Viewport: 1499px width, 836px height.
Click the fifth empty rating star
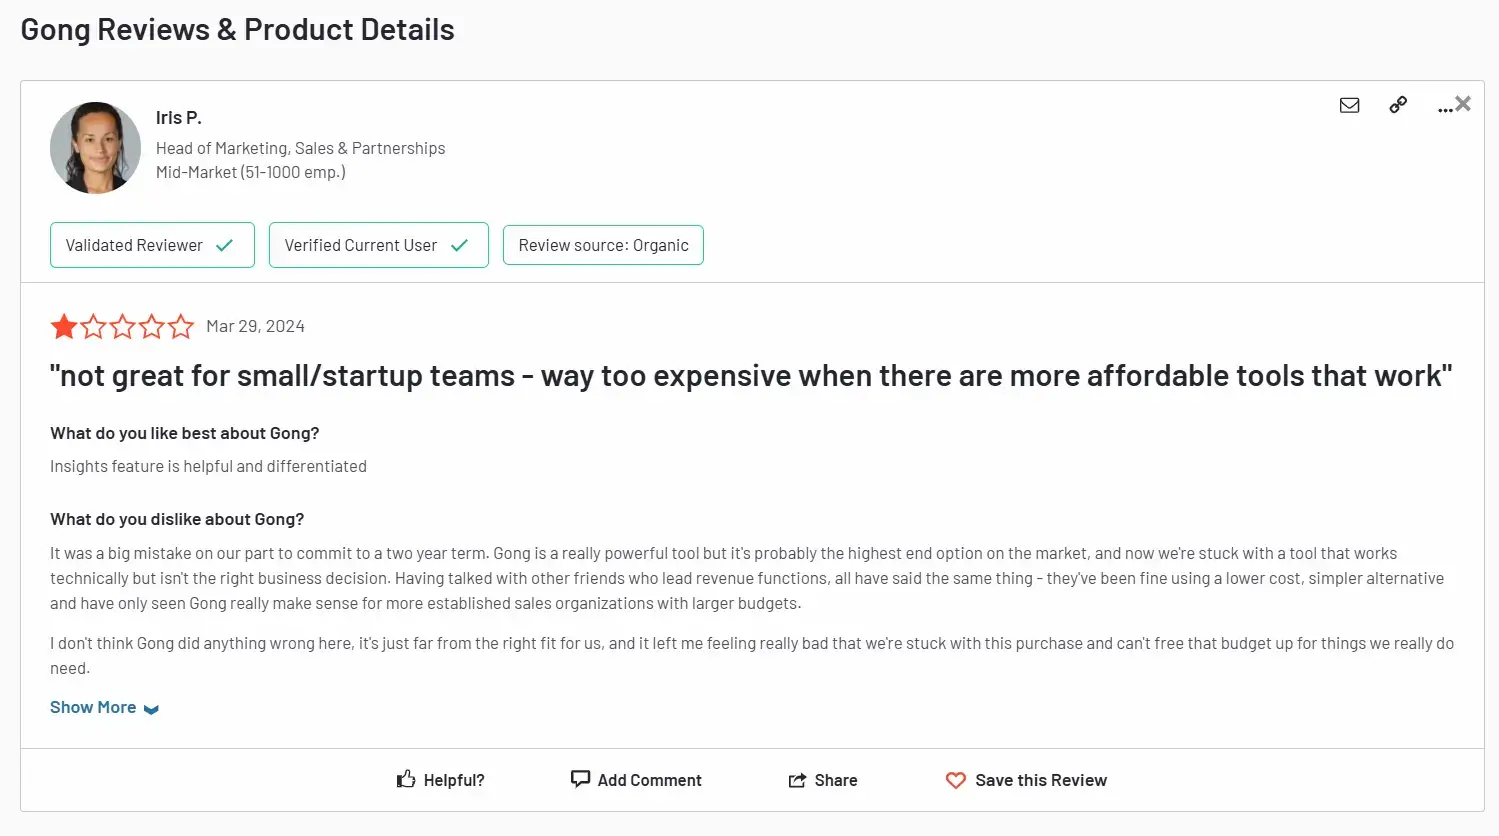(181, 326)
